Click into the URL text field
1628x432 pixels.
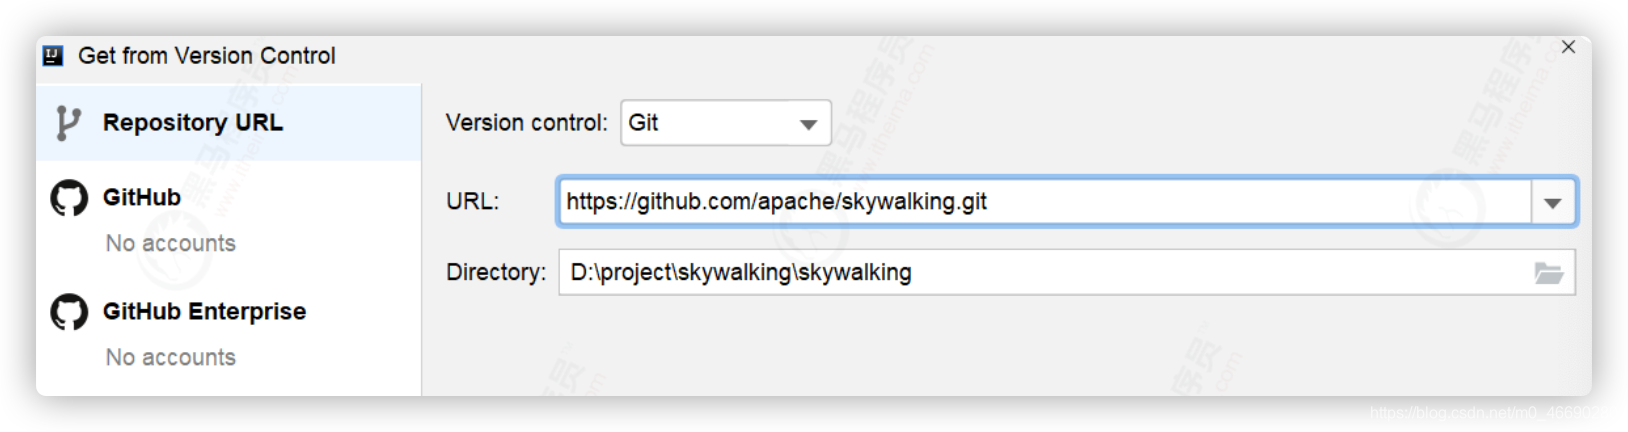[x=1044, y=202]
